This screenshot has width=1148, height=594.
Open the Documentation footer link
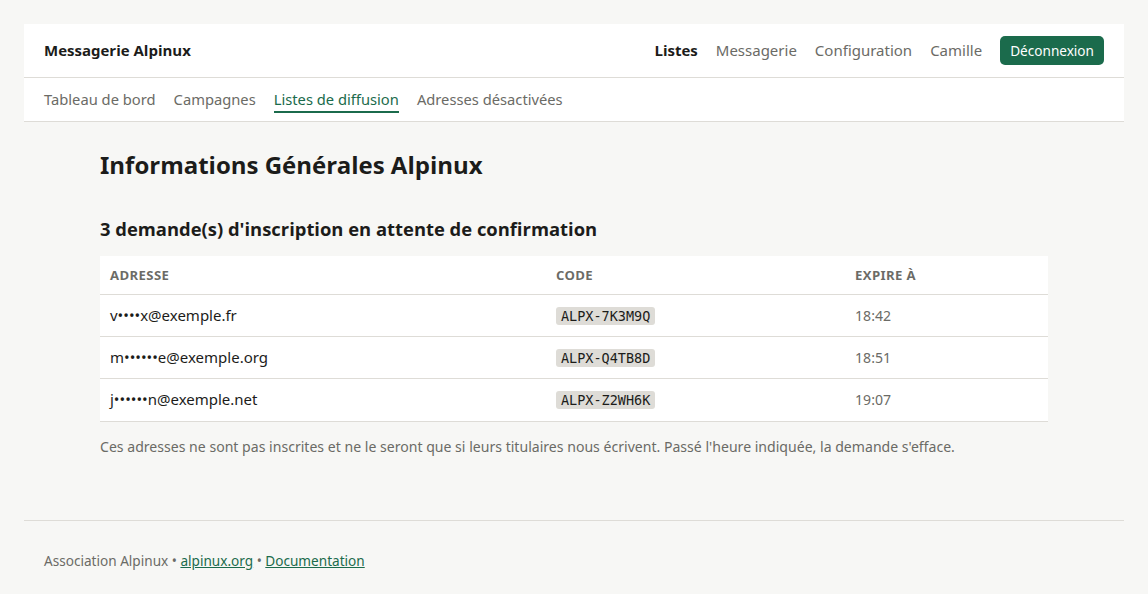click(x=315, y=561)
